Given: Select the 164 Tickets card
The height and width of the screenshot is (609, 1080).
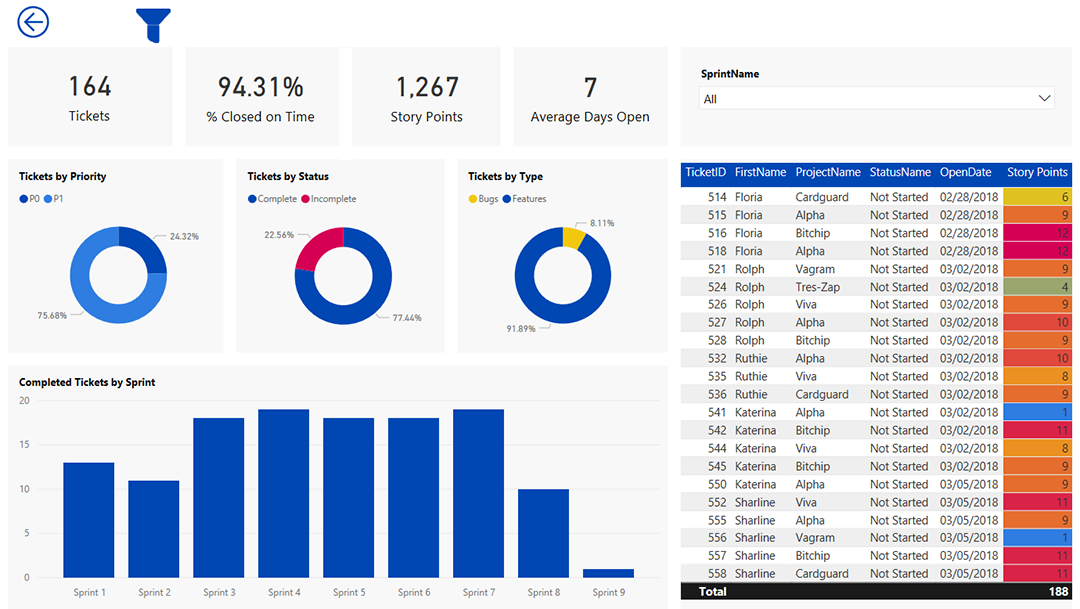Looking at the screenshot, I should click(90, 96).
